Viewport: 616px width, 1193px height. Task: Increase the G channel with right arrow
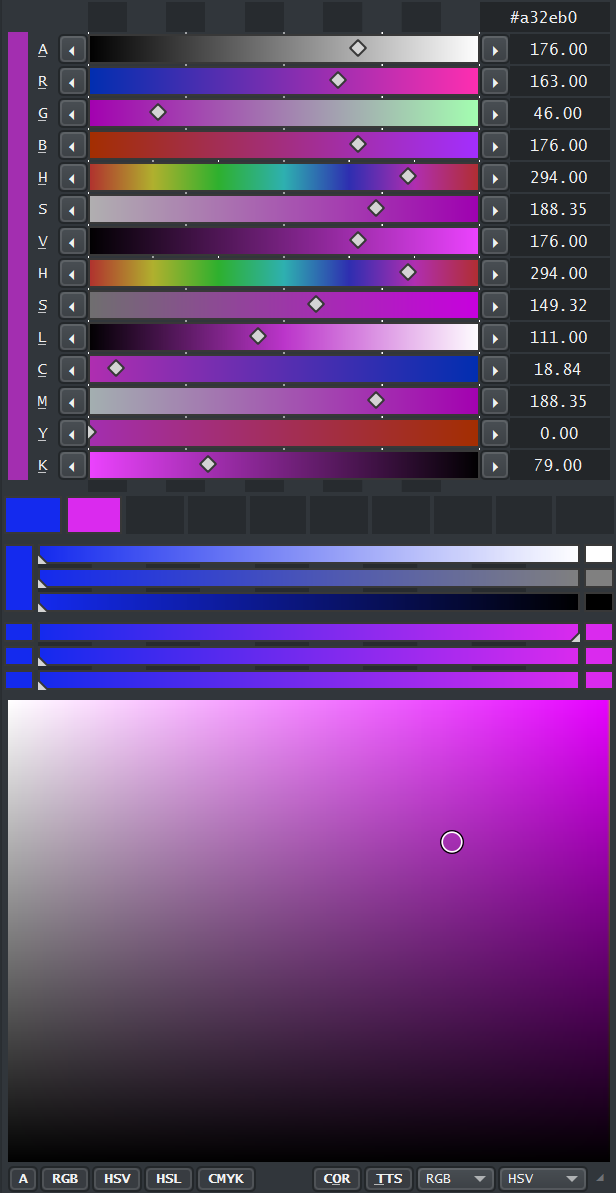(495, 113)
